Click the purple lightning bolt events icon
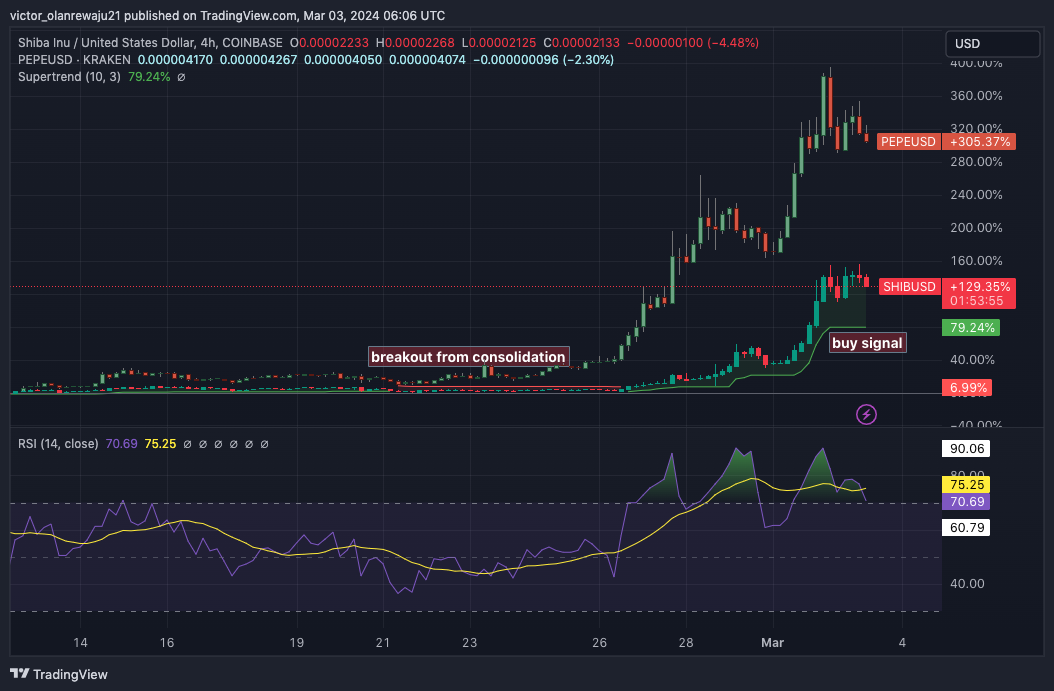1054x691 pixels. coord(866,414)
